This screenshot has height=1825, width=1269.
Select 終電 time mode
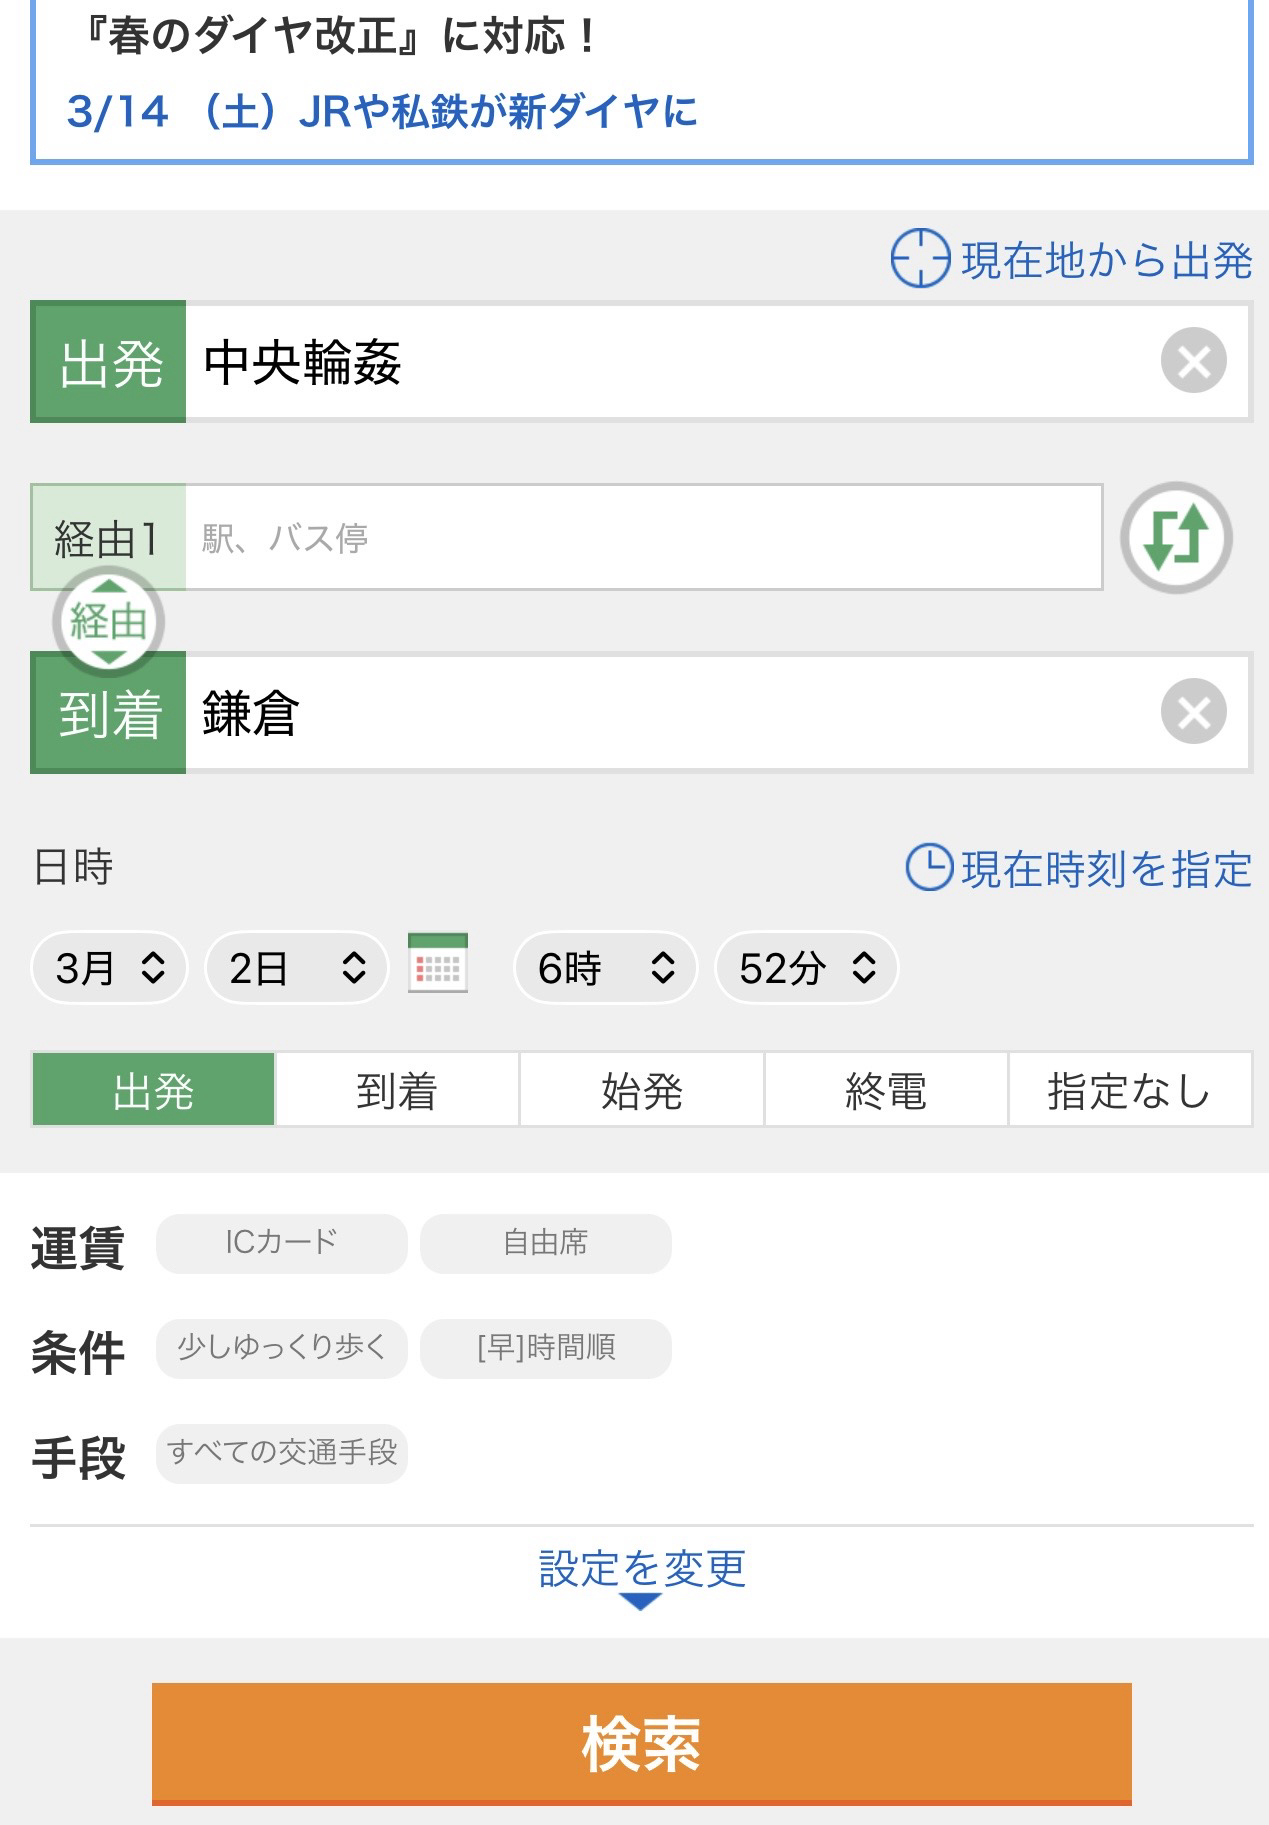[x=885, y=1090]
